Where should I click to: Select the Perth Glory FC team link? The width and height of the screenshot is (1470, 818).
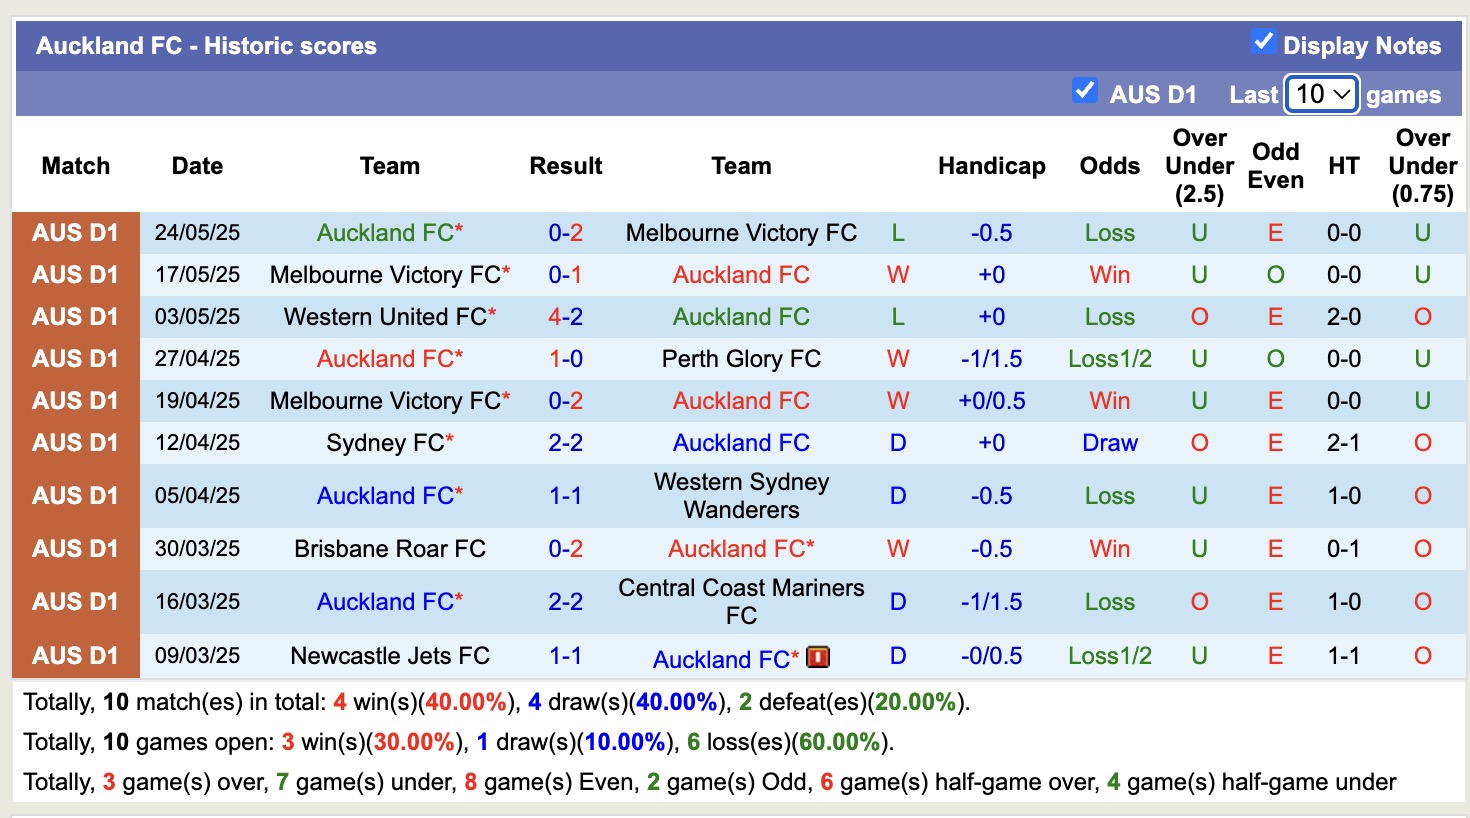point(740,358)
